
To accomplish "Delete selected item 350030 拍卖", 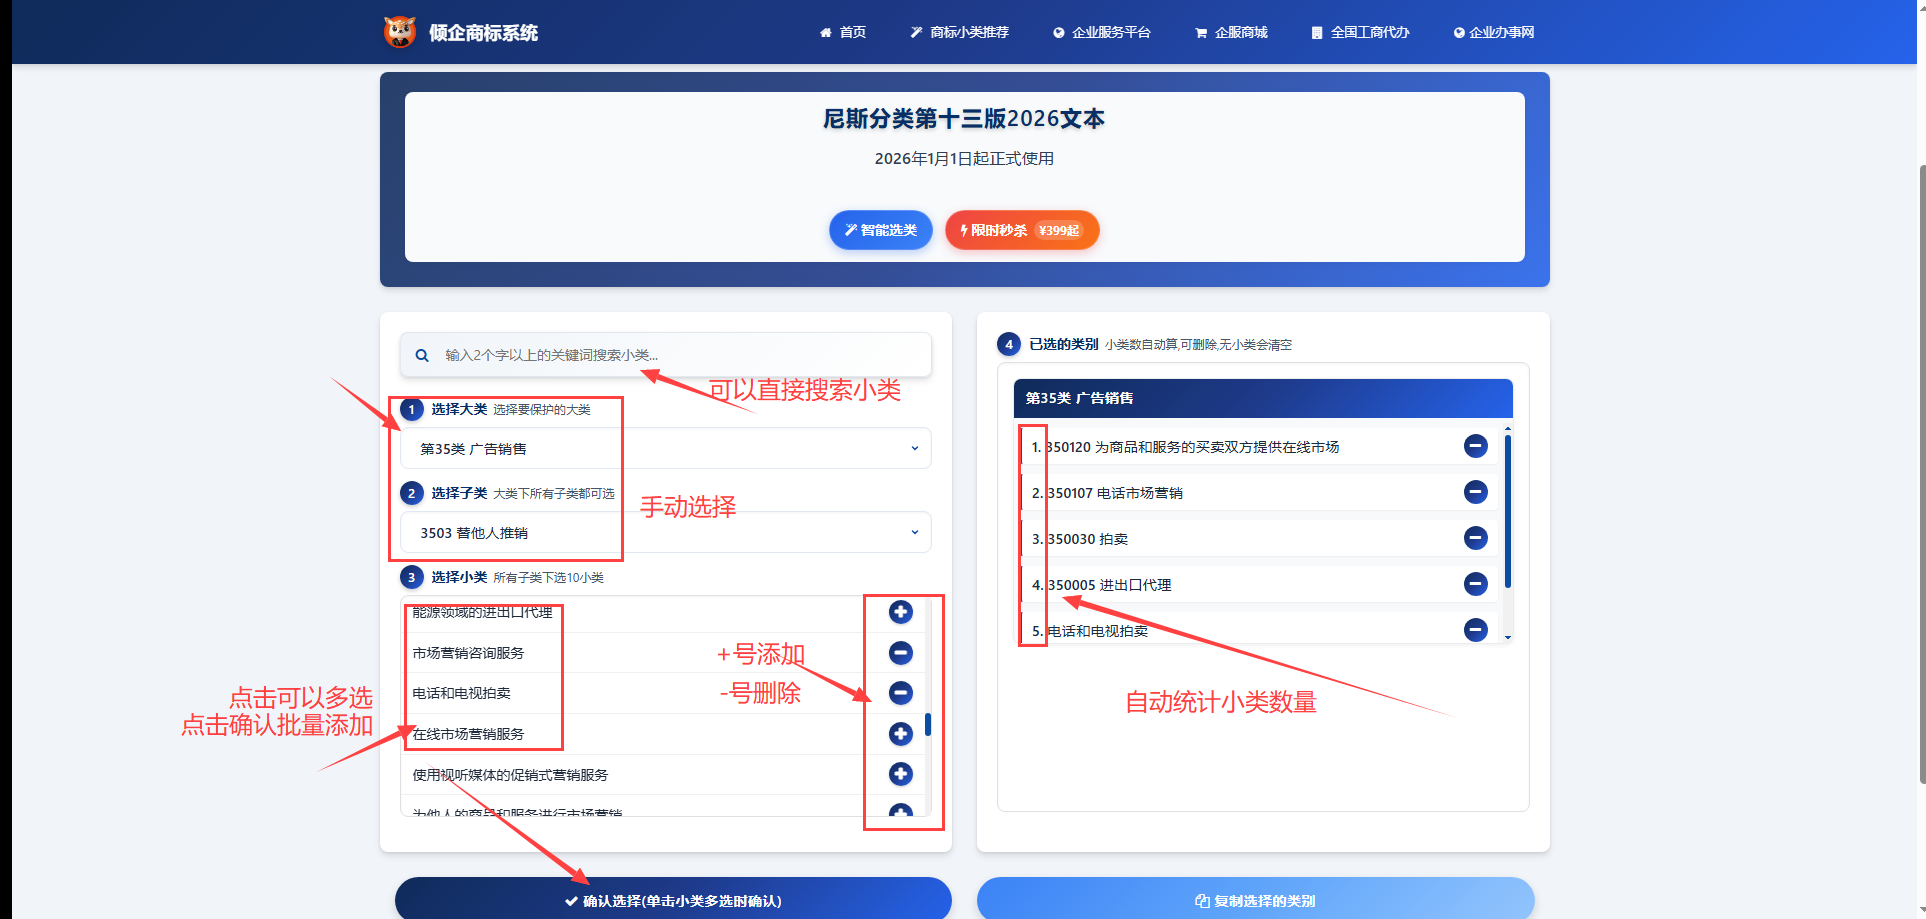I will pyautogui.click(x=1475, y=538).
